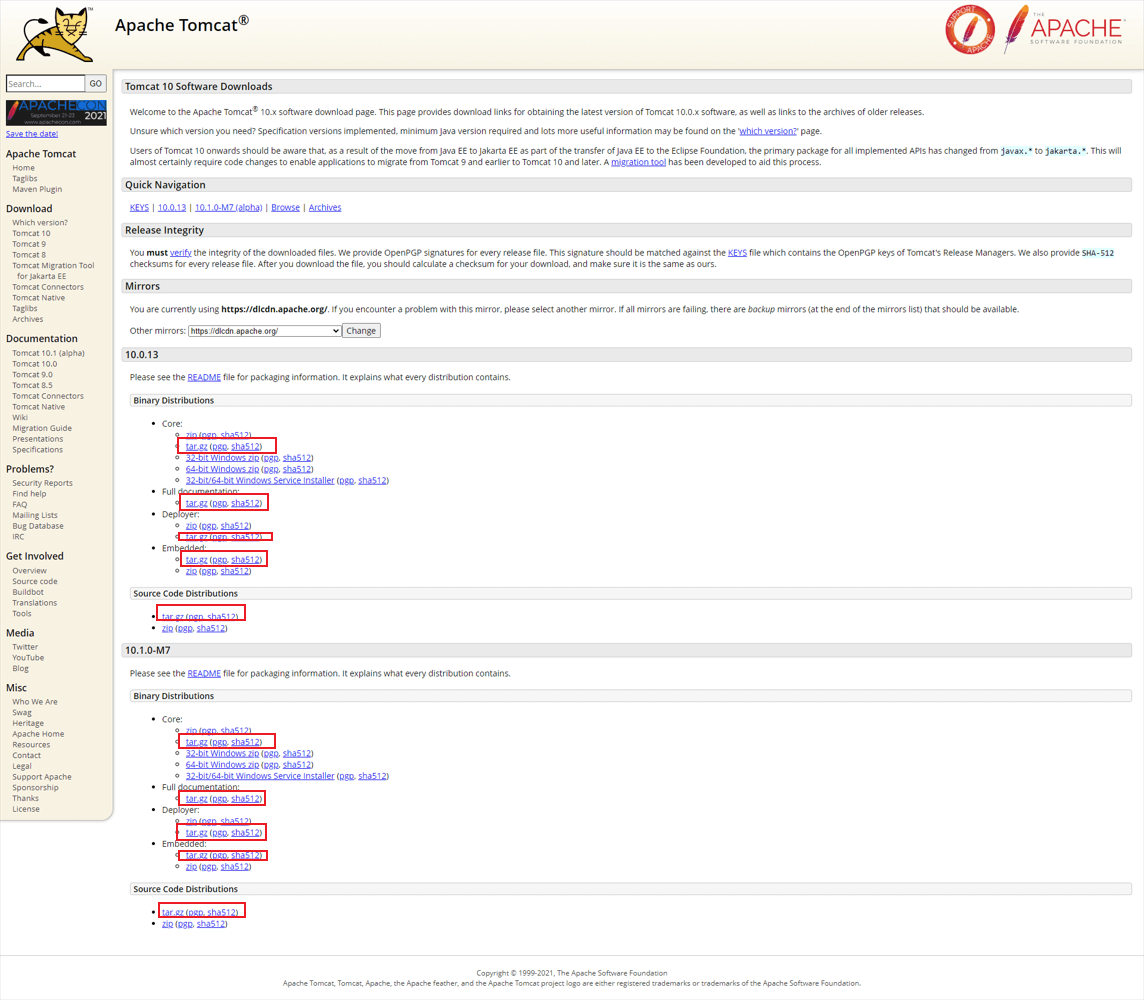
Task: Open Maven Plugin sidebar link
Action: [37, 189]
